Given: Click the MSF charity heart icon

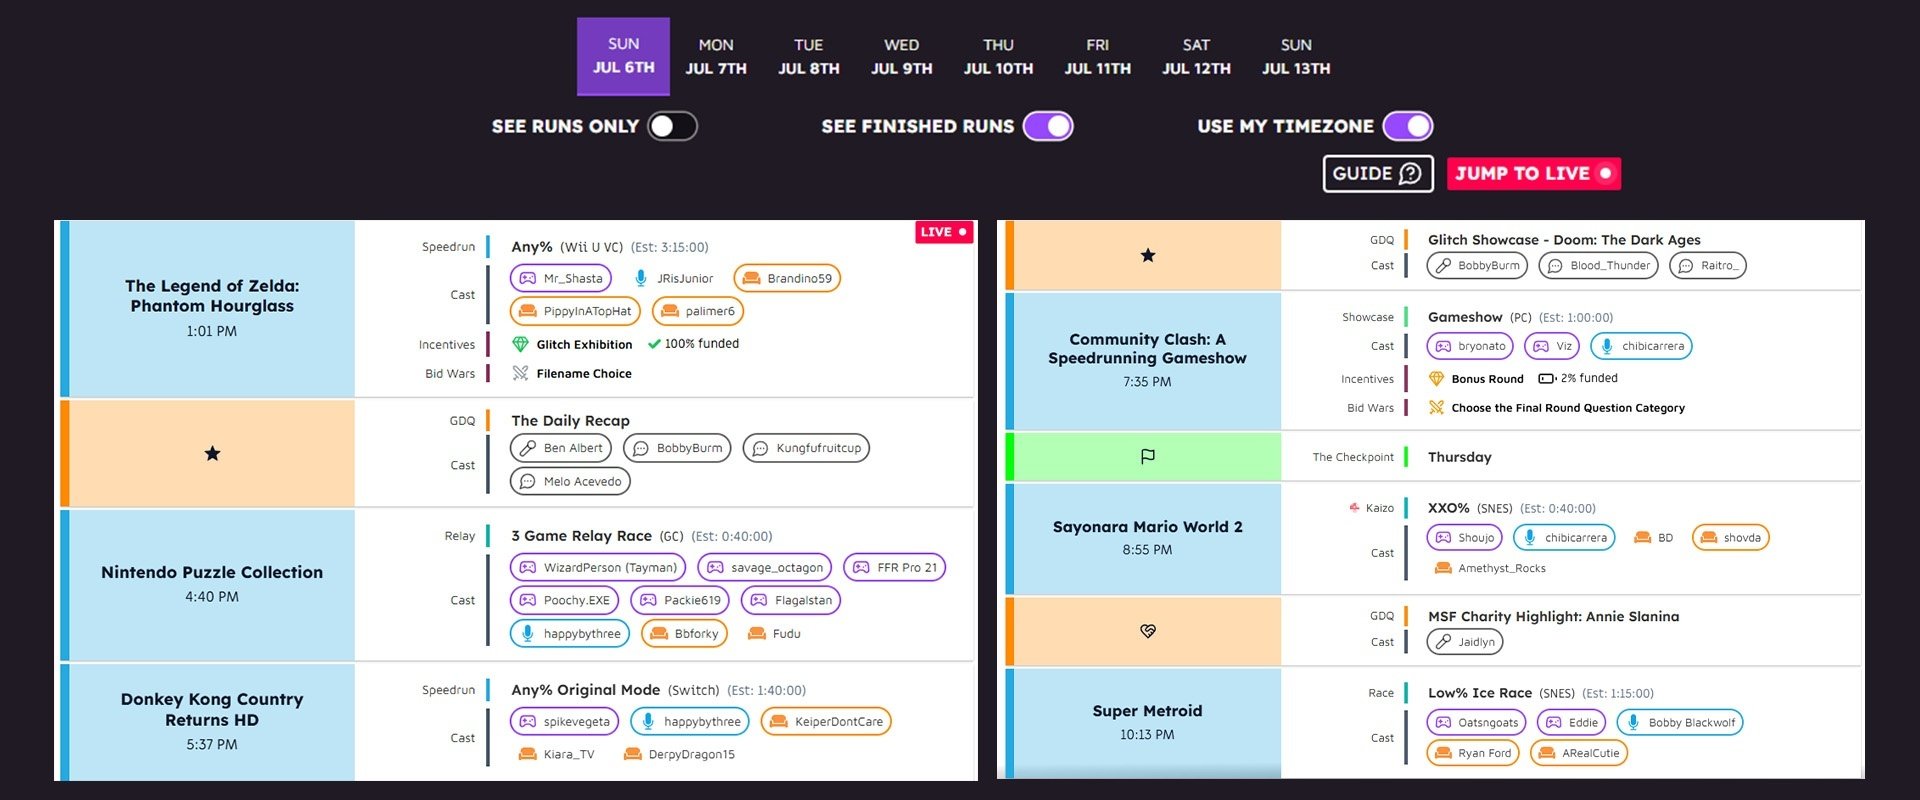Looking at the screenshot, I should 1148,631.
